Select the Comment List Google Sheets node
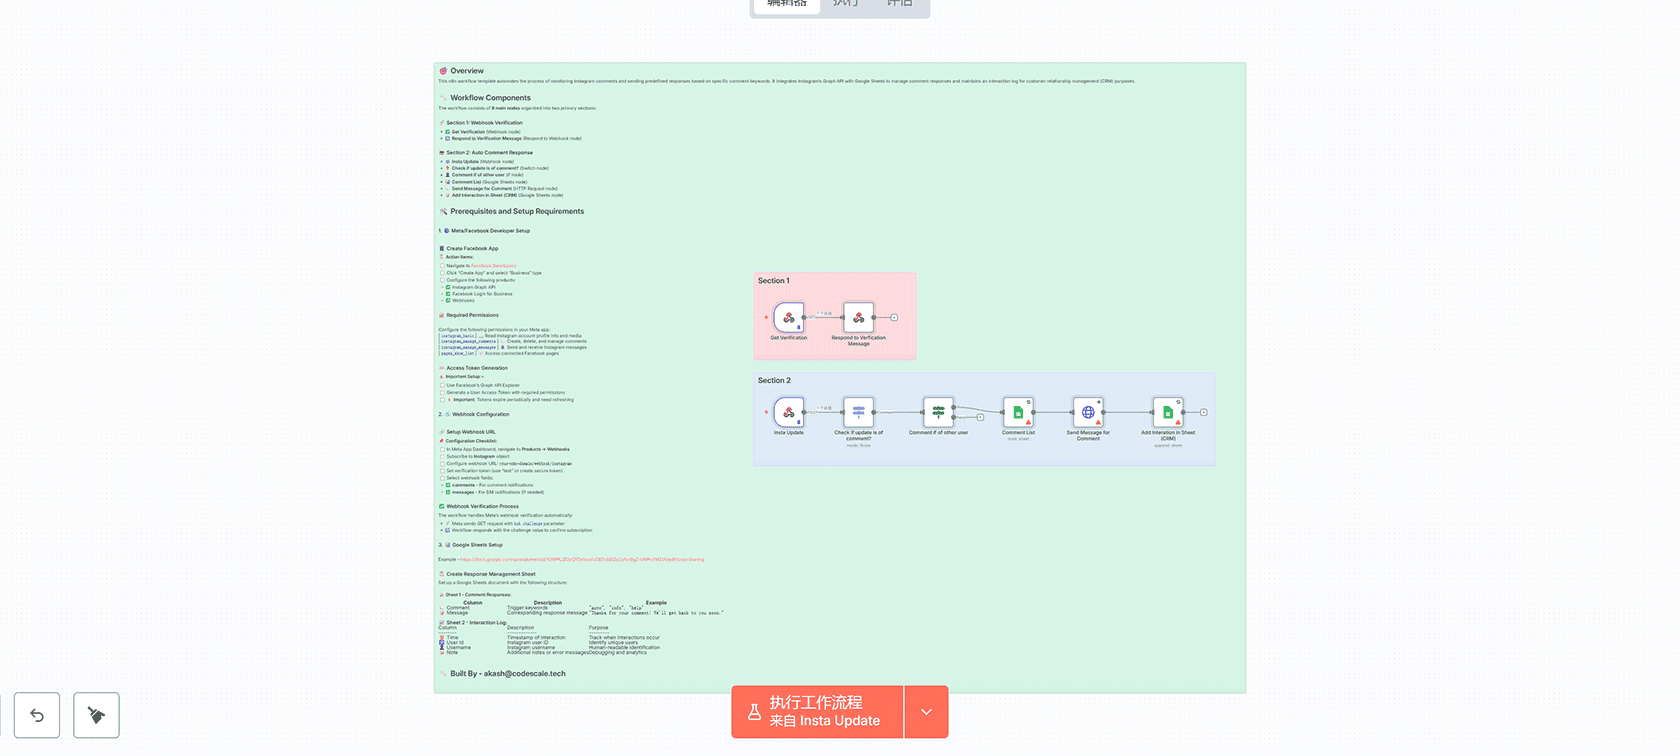The image size is (1680, 756). coord(1018,412)
